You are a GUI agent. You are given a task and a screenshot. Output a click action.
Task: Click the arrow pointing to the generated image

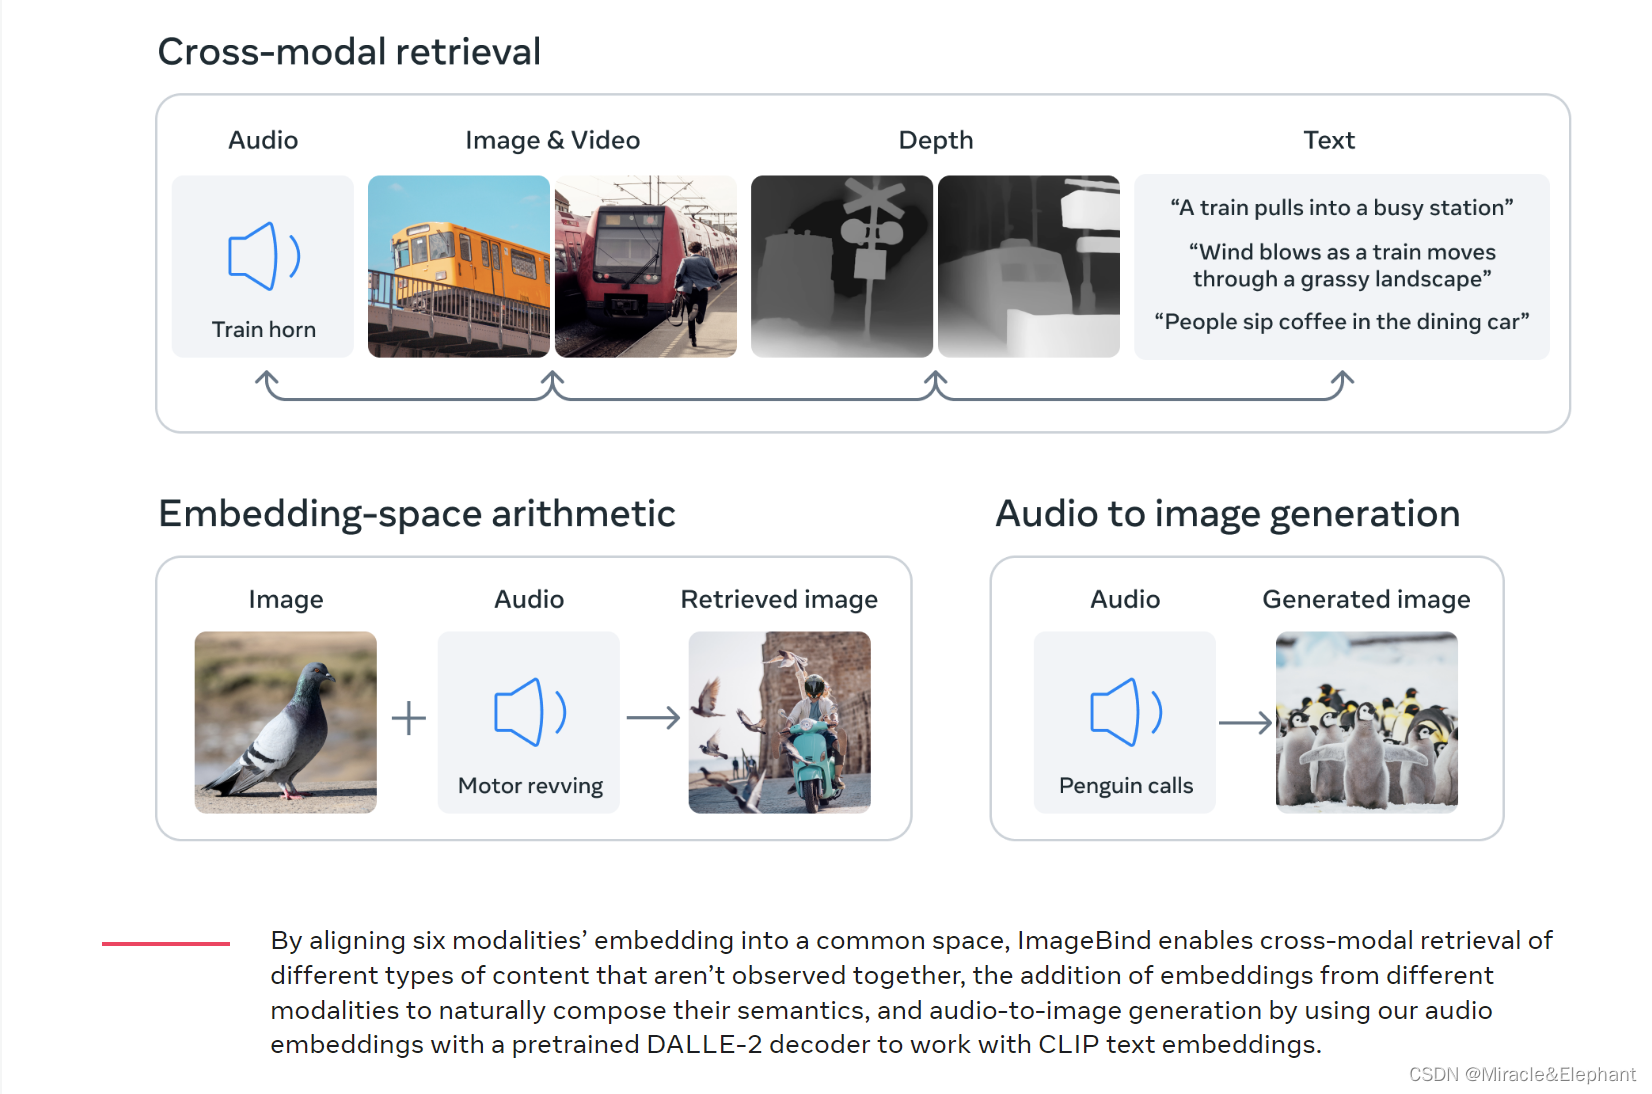1245,722
